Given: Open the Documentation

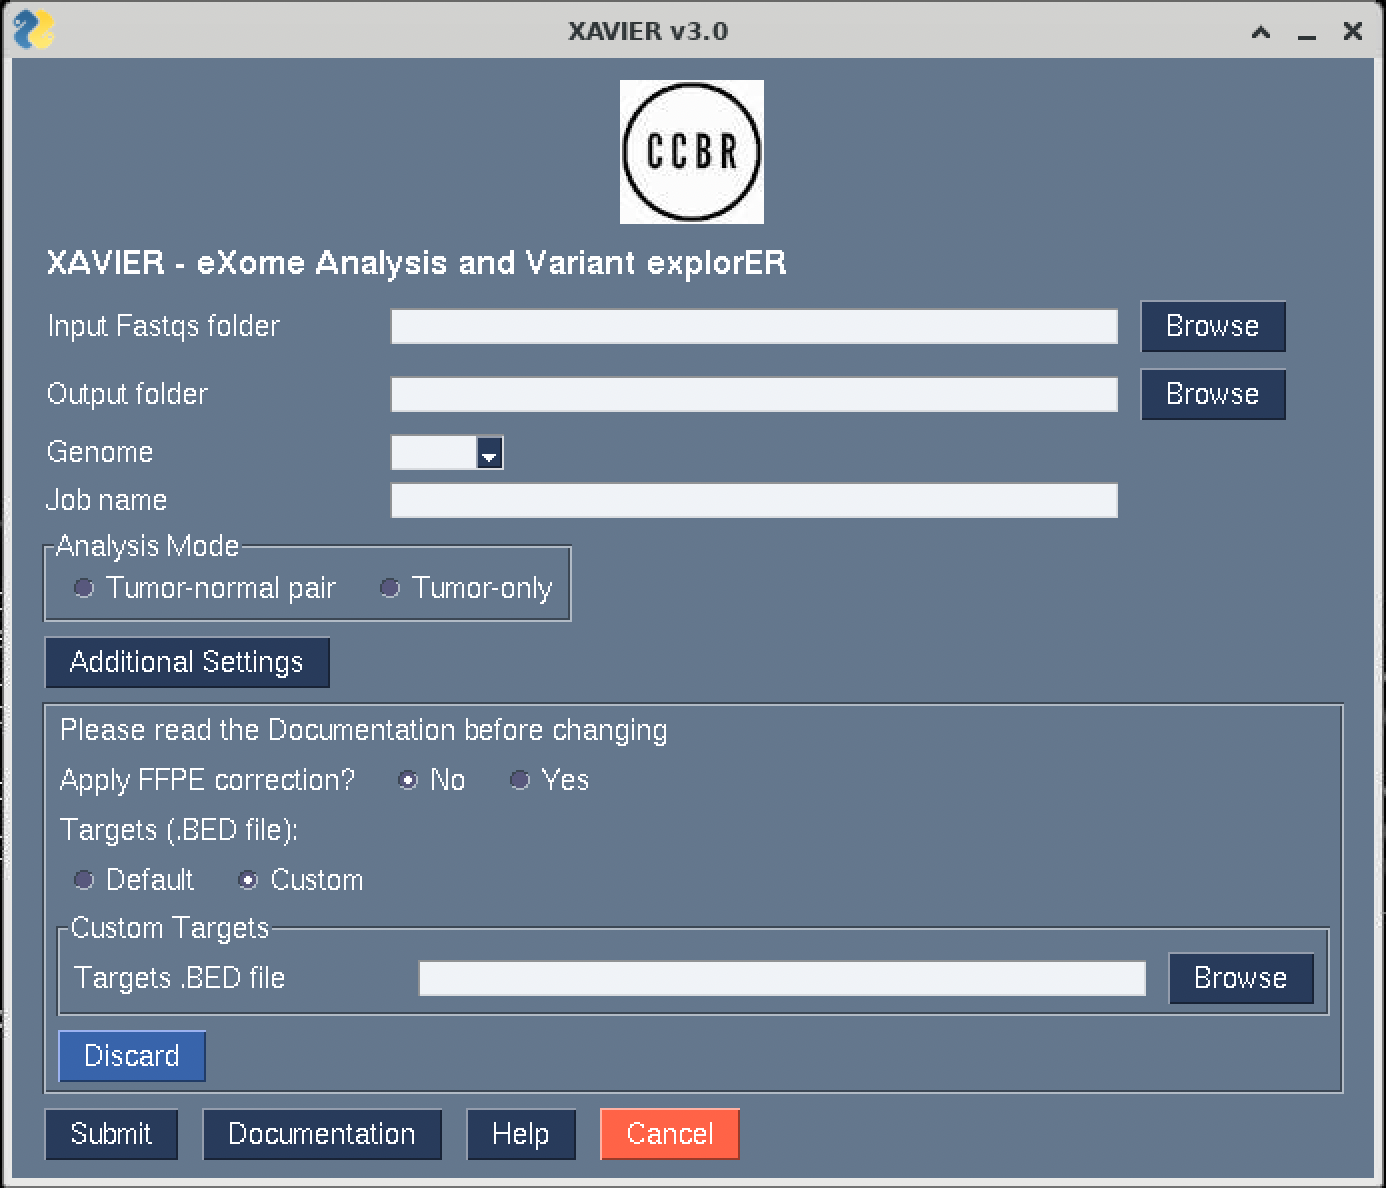Looking at the screenshot, I should click(322, 1134).
